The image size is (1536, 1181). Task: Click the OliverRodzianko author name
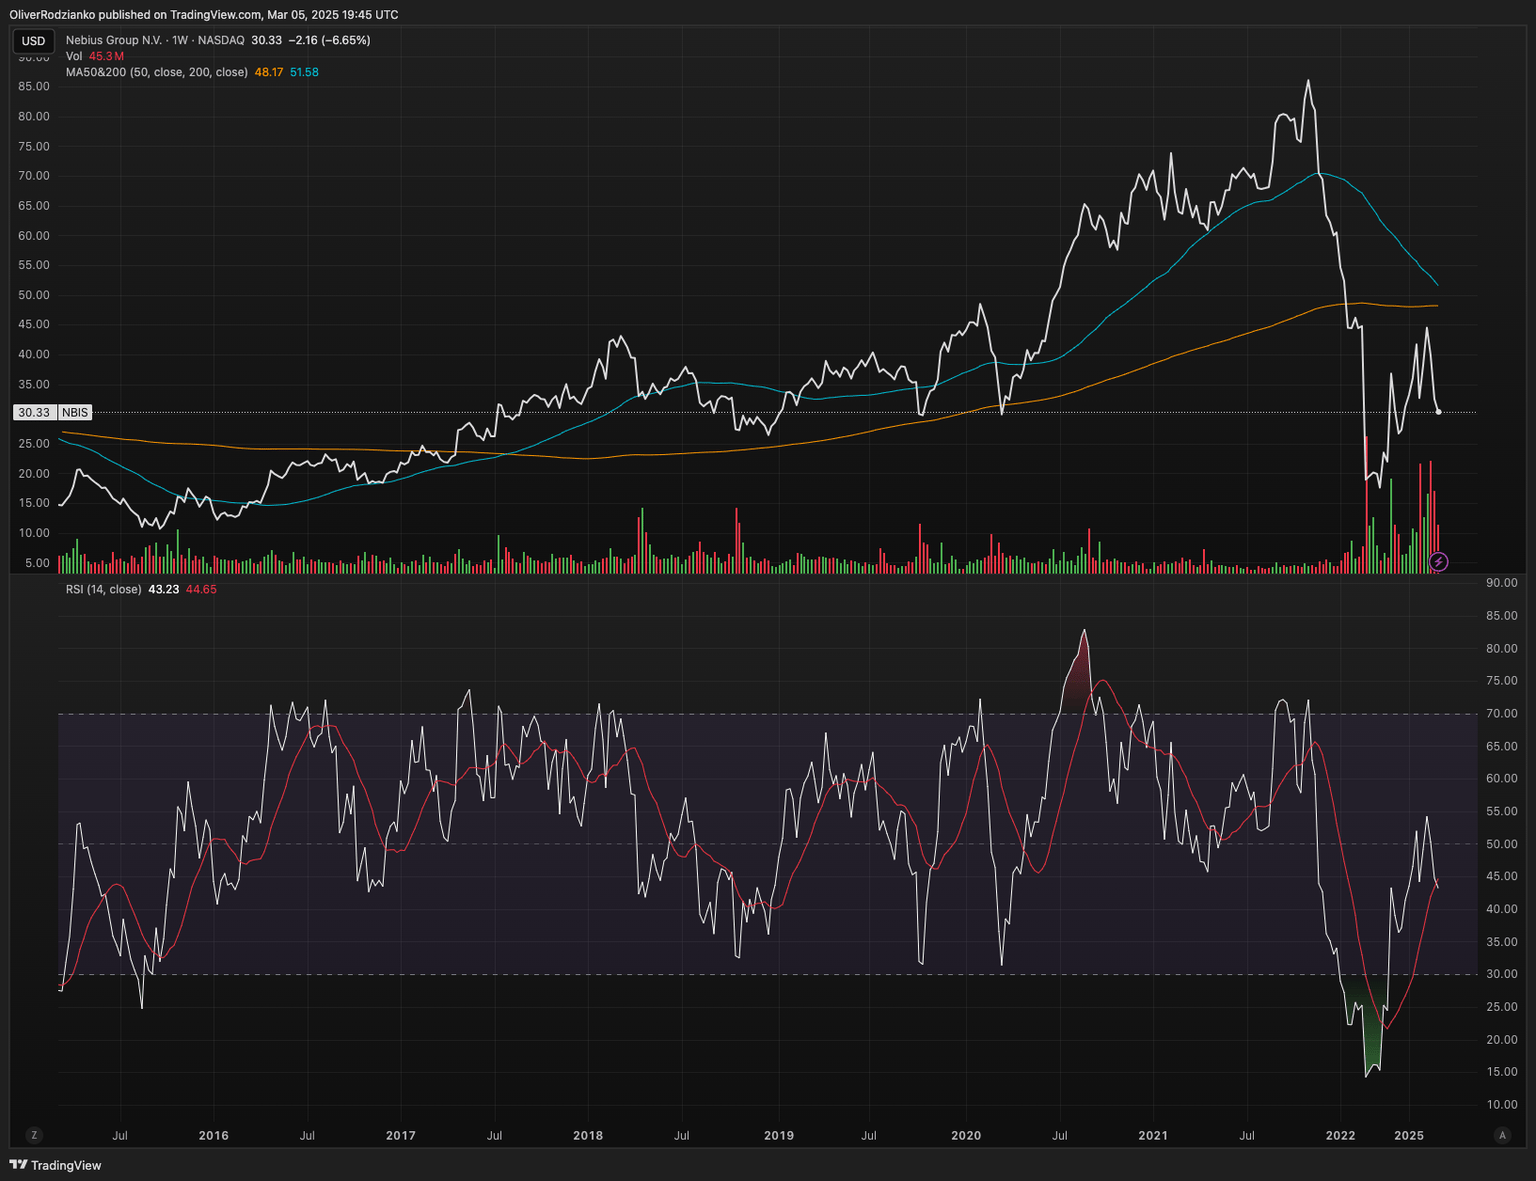52,14
